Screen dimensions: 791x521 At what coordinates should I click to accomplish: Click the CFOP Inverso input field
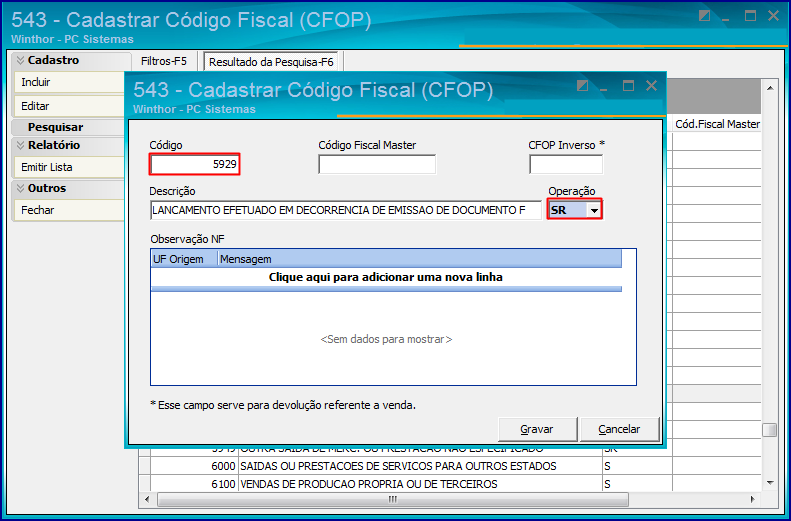pyautogui.click(x=566, y=164)
